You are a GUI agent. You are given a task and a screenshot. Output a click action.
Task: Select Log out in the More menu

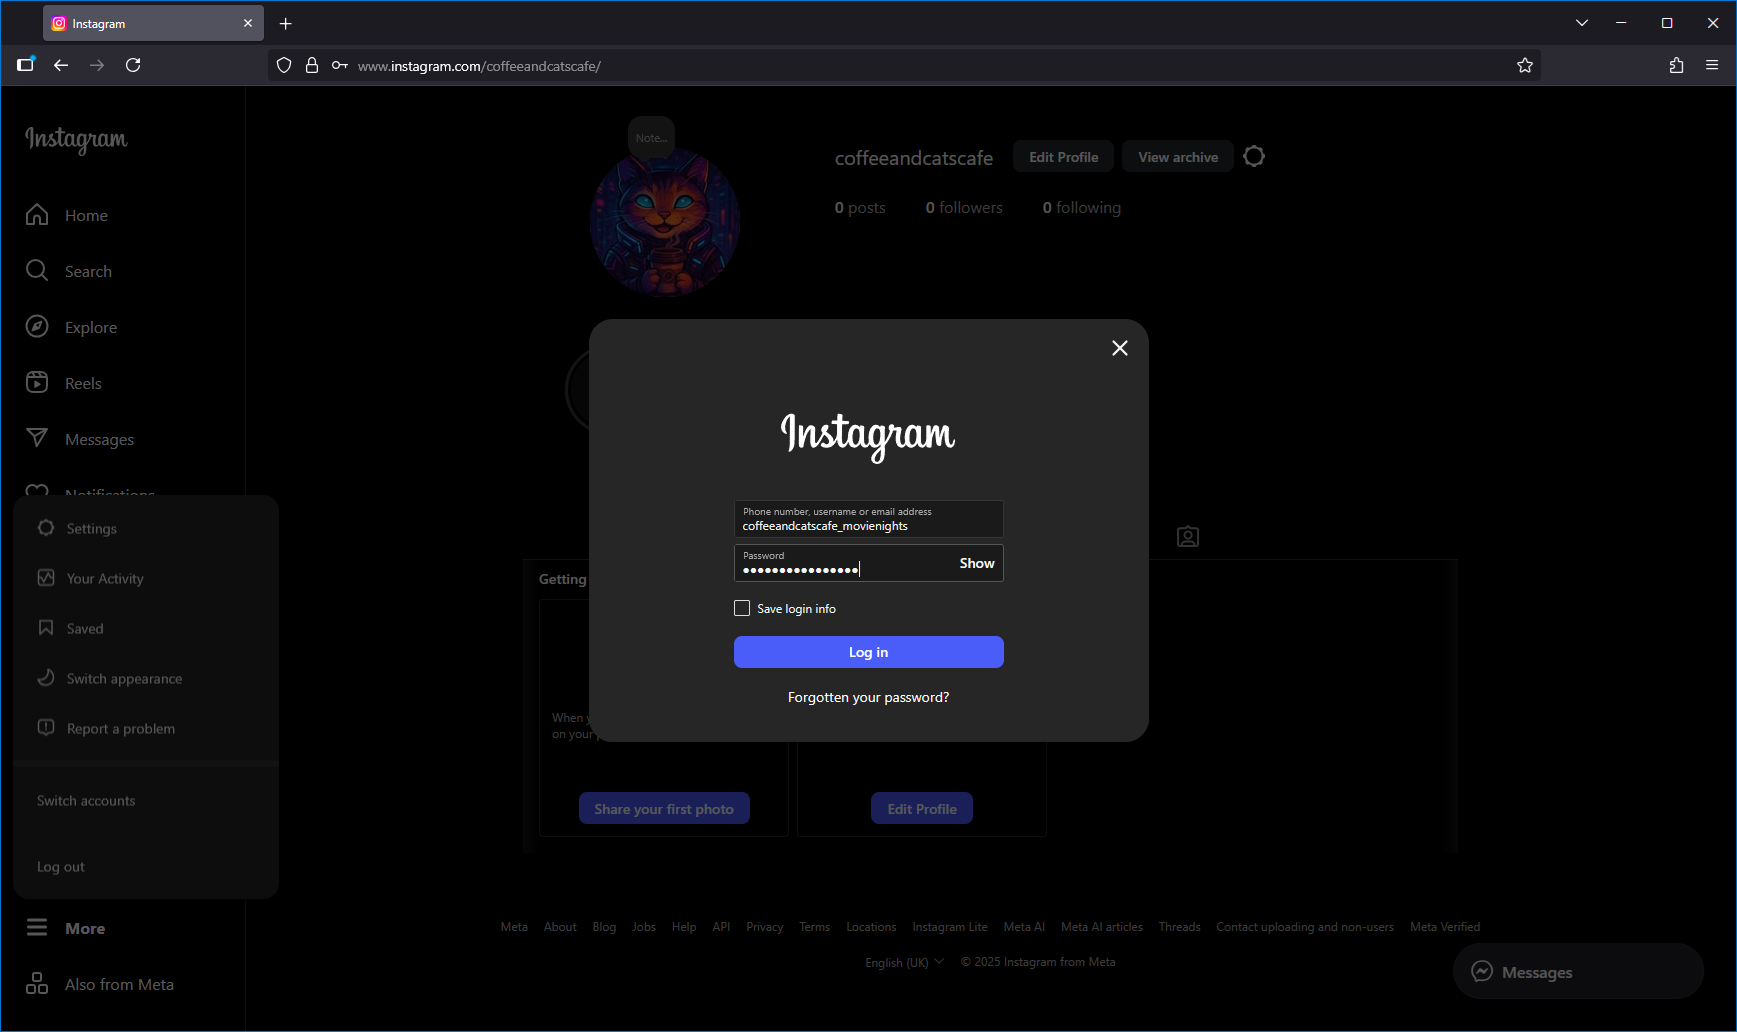coord(61,867)
